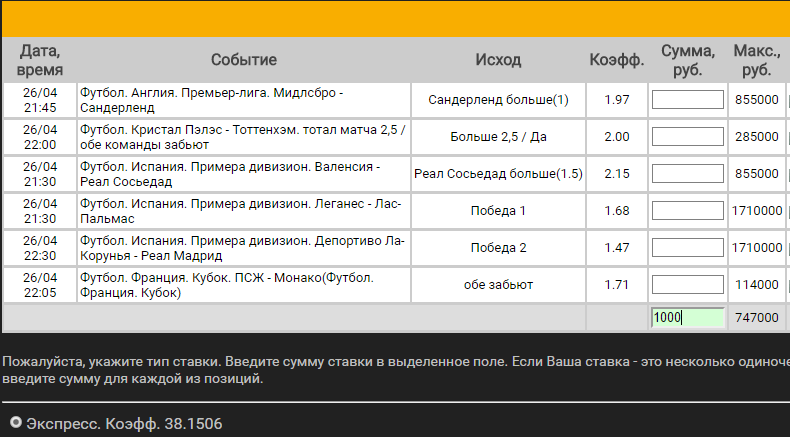Click event text Депортиво Ла-Корунья - Реал Мадрид
This screenshot has height=437, width=790.
[x=243, y=248]
